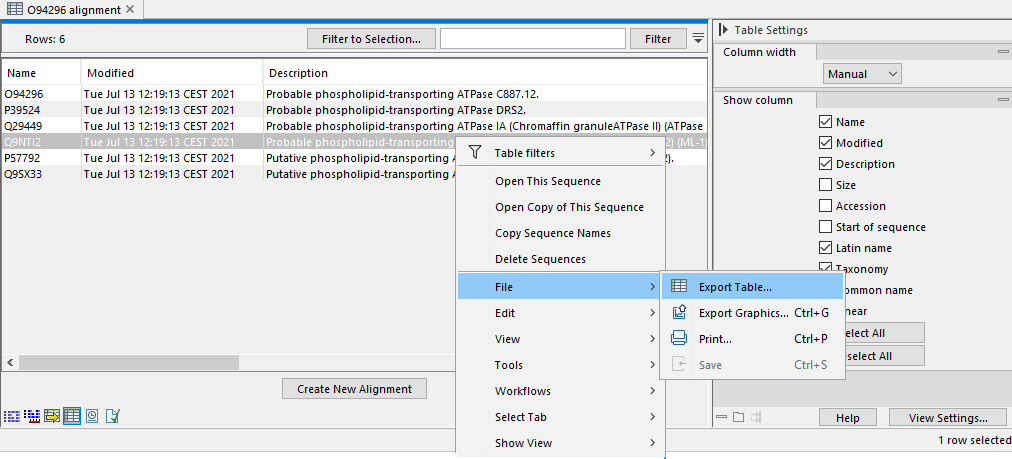Click the printer icon next to Print
The image size is (1012, 459).
click(x=679, y=338)
